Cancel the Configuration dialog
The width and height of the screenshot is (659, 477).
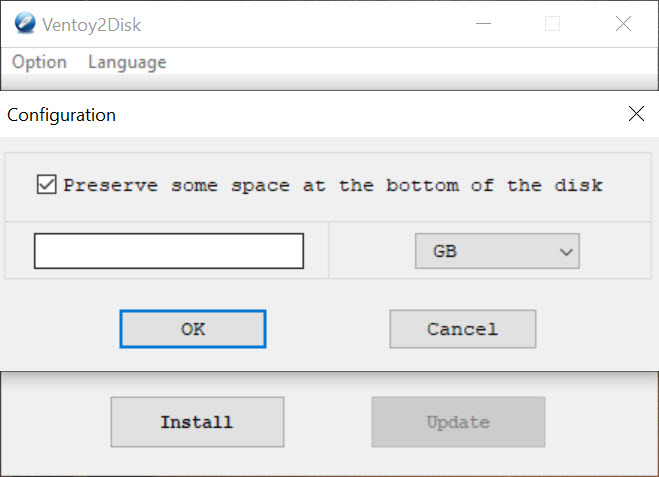463,329
